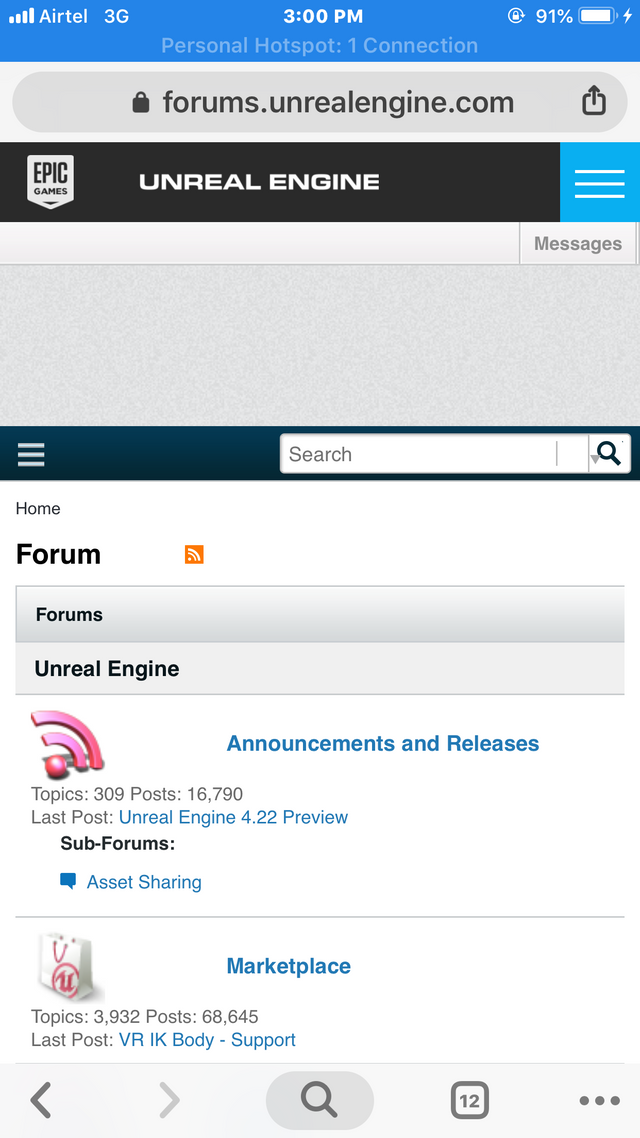Open the Unreal Engine 4.22 Preview post

(x=233, y=817)
